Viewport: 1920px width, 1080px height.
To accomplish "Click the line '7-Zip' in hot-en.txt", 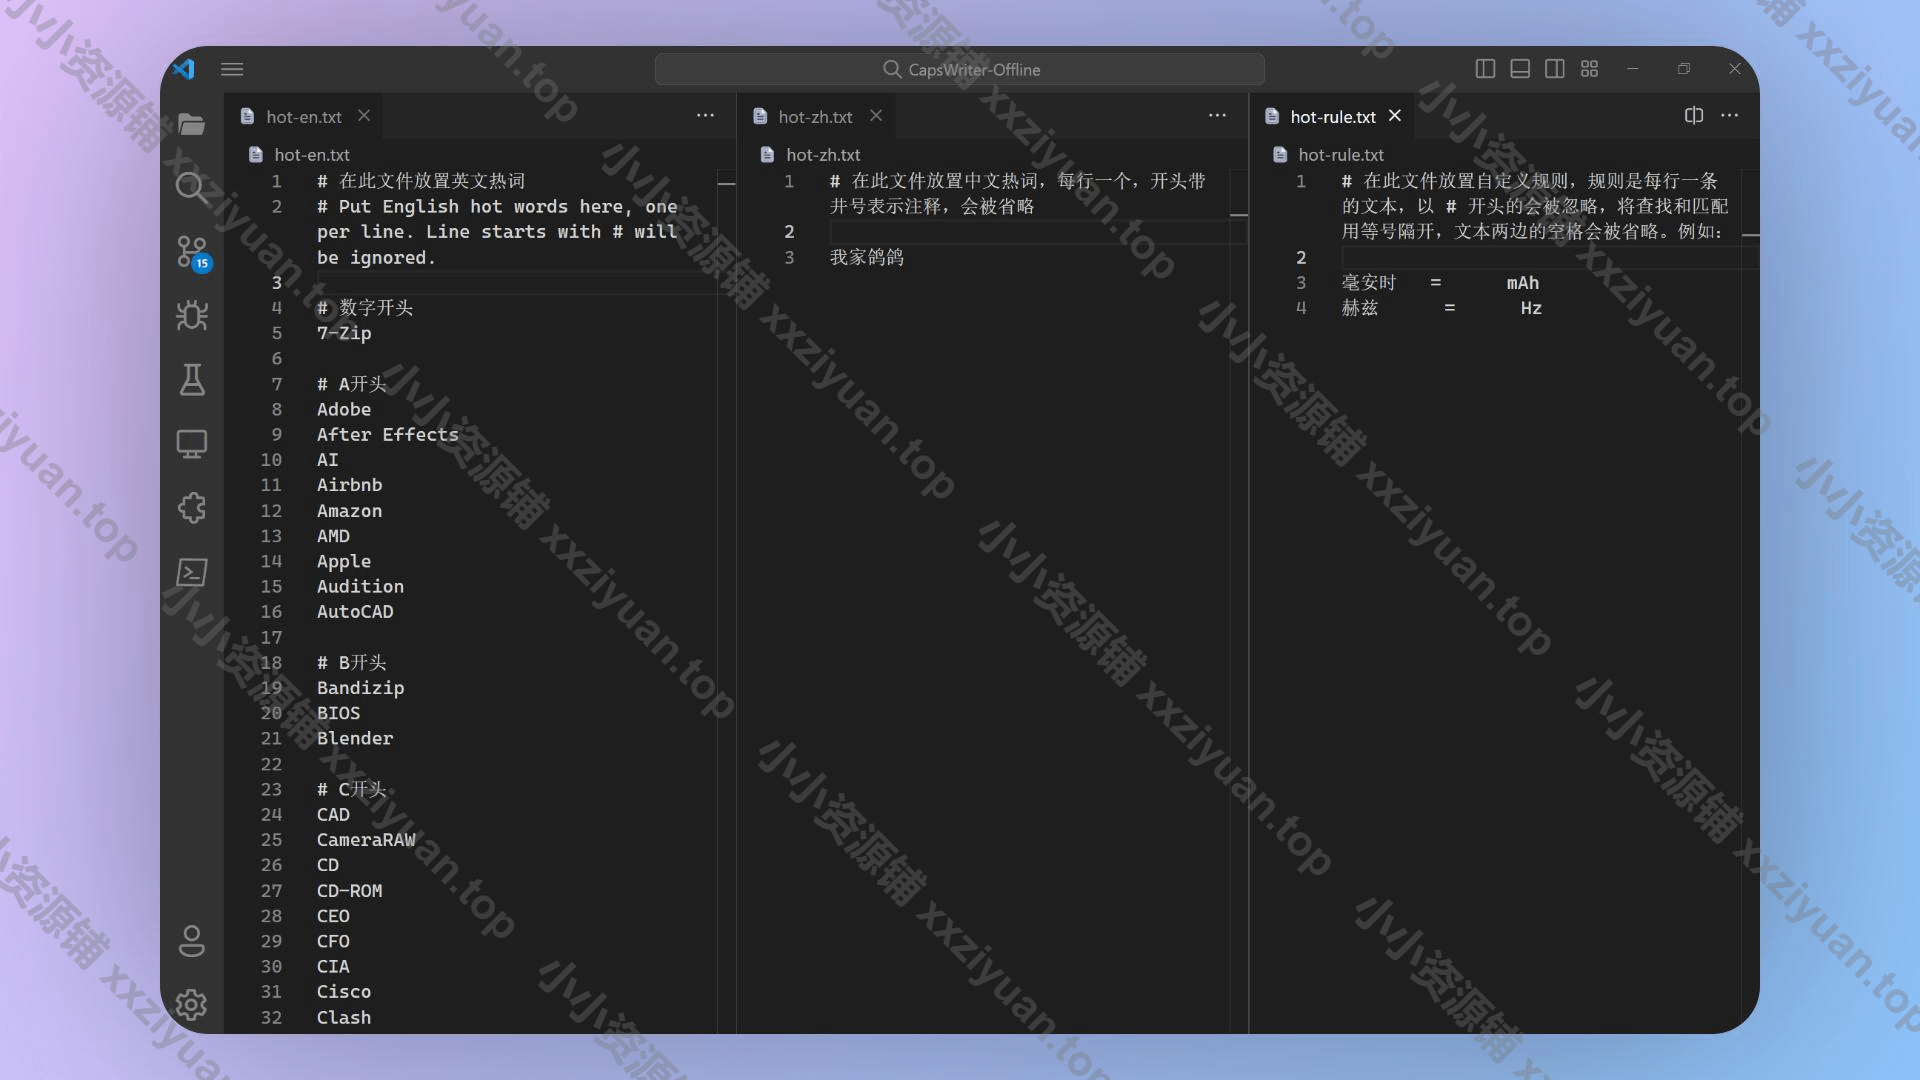I will pos(344,333).
